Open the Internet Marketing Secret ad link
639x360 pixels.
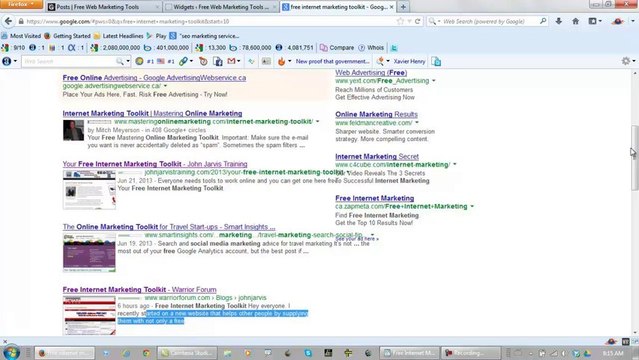click(x=377, y=156)
